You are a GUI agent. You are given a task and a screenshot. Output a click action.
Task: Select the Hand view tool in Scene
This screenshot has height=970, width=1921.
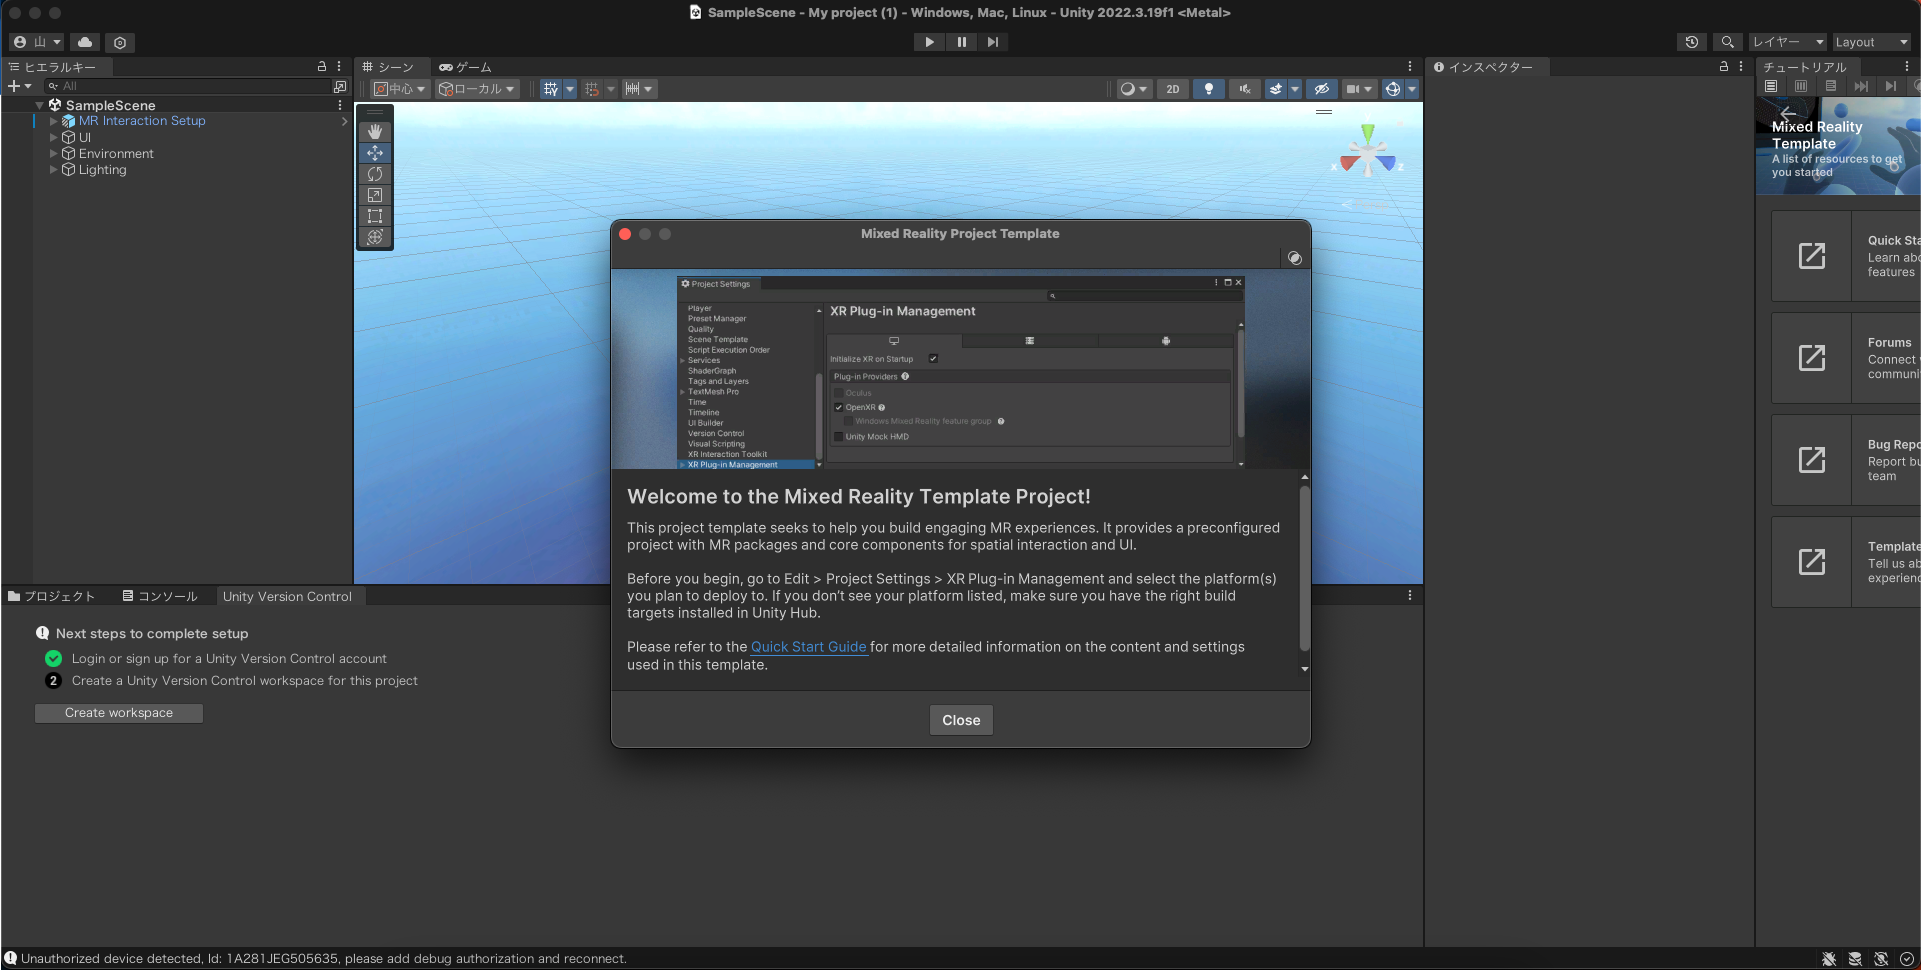[x=375, y=132]
